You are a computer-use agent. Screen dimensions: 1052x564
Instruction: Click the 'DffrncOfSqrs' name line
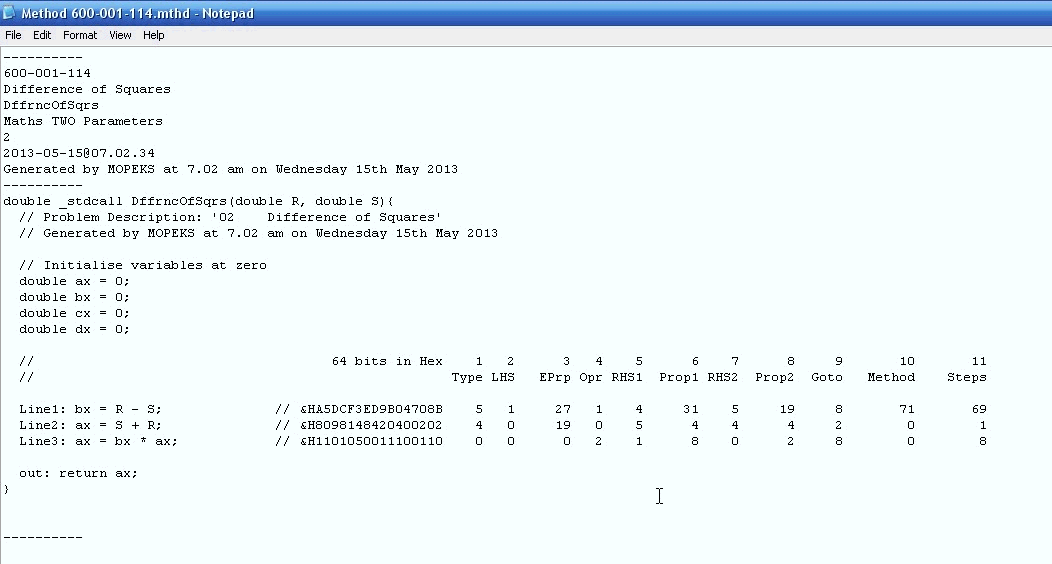click(51, 105)
